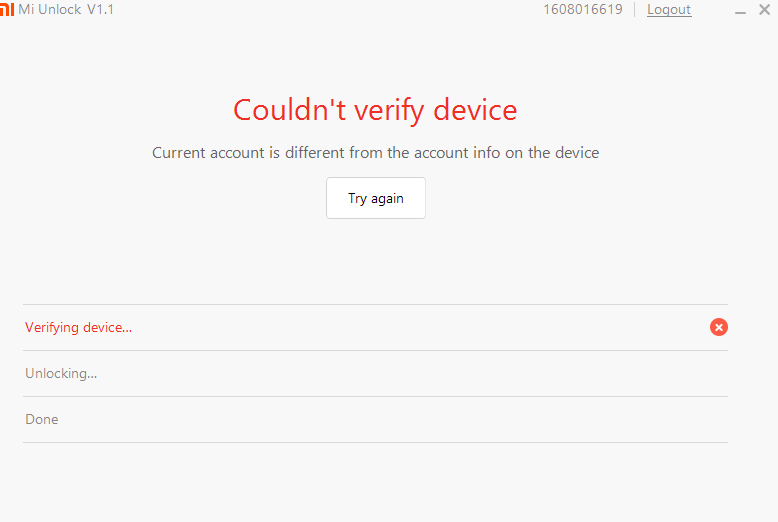Select the Verifying device step

point(79,328)
